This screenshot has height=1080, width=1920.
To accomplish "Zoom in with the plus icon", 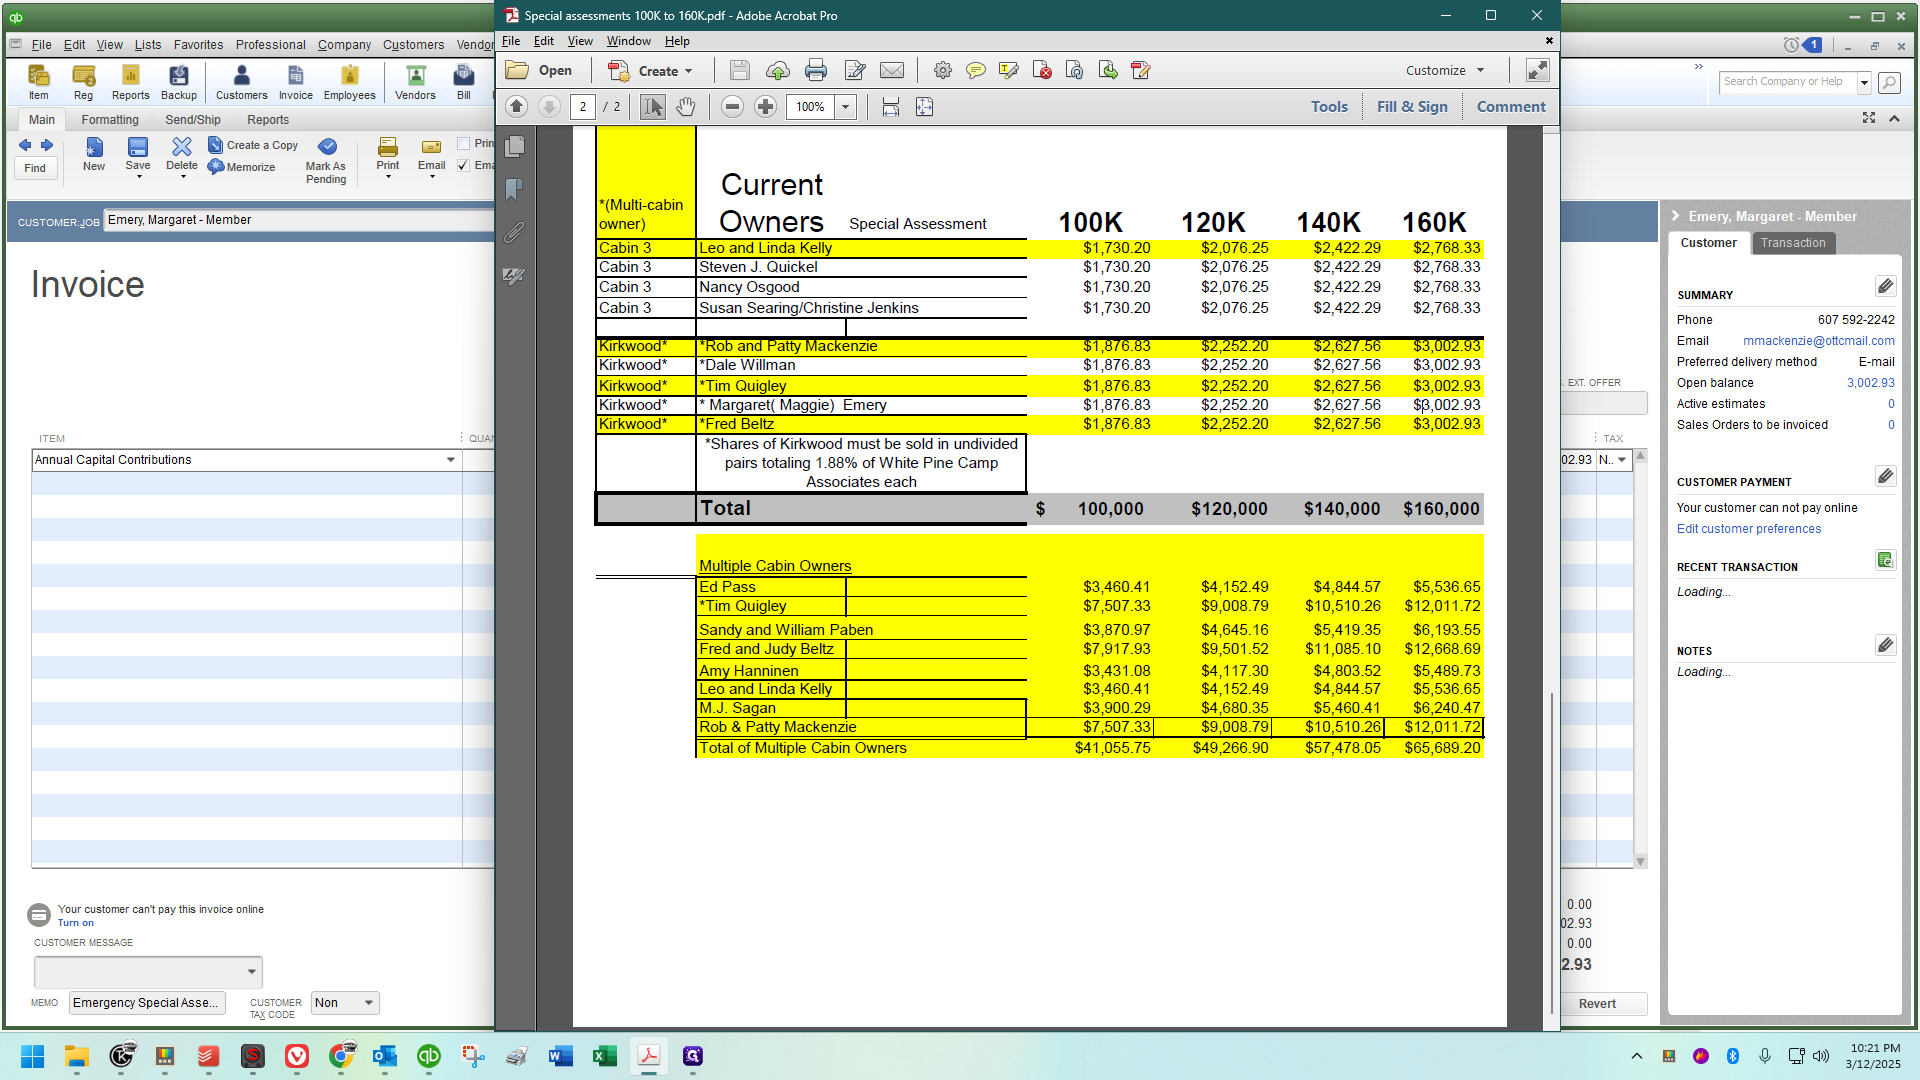I will pos(765,107).
